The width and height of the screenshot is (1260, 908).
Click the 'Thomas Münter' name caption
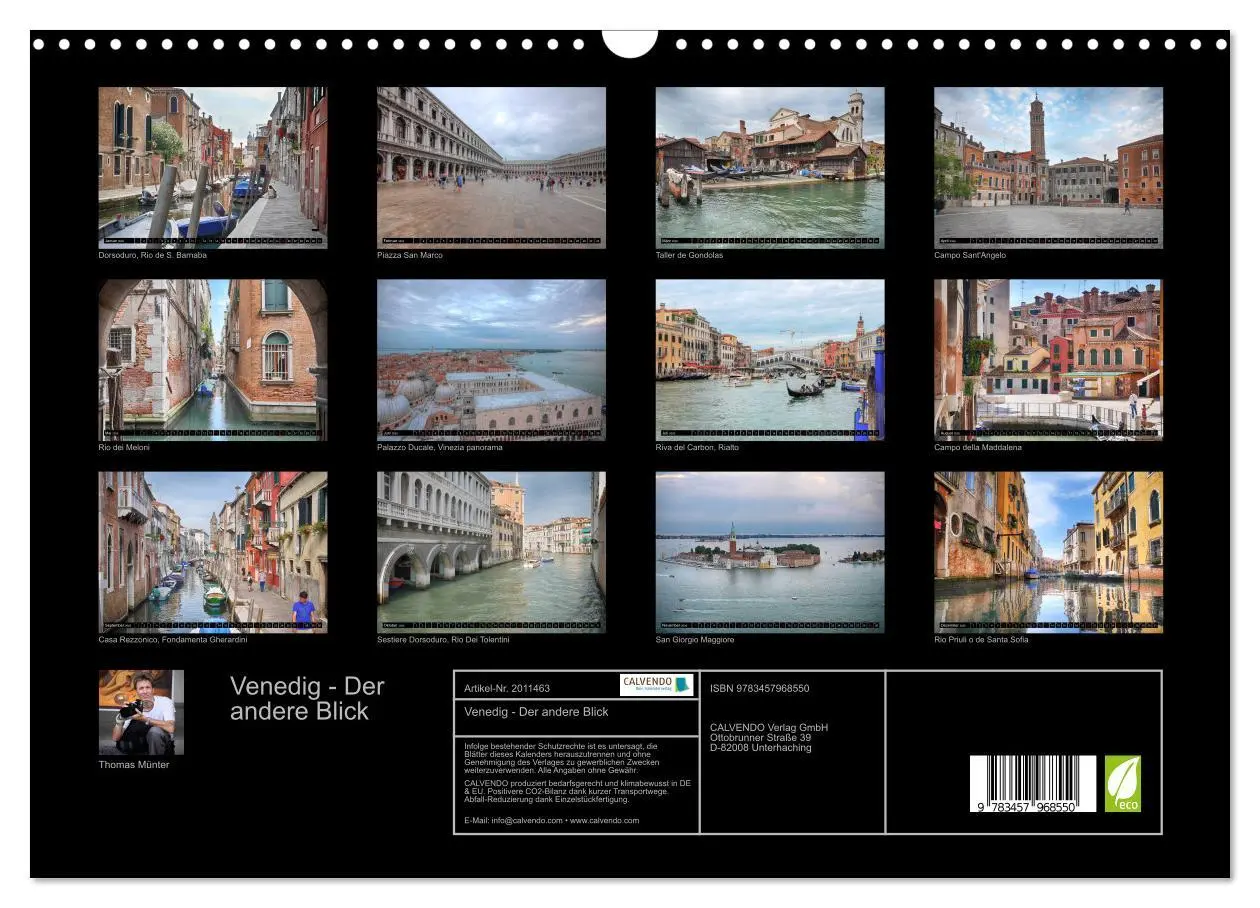(x=134, y=765)
